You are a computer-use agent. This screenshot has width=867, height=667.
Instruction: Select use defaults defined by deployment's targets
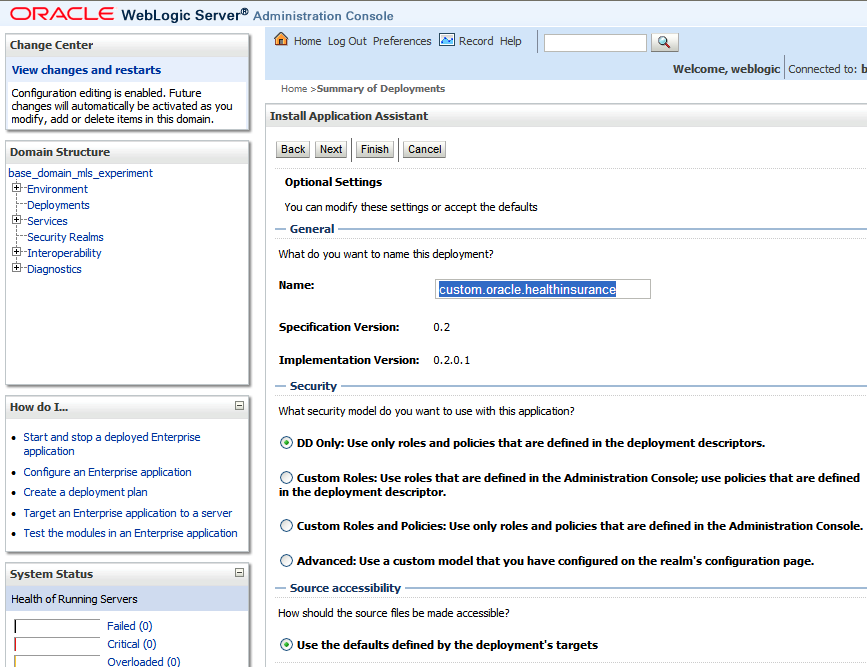coord(286,644)
